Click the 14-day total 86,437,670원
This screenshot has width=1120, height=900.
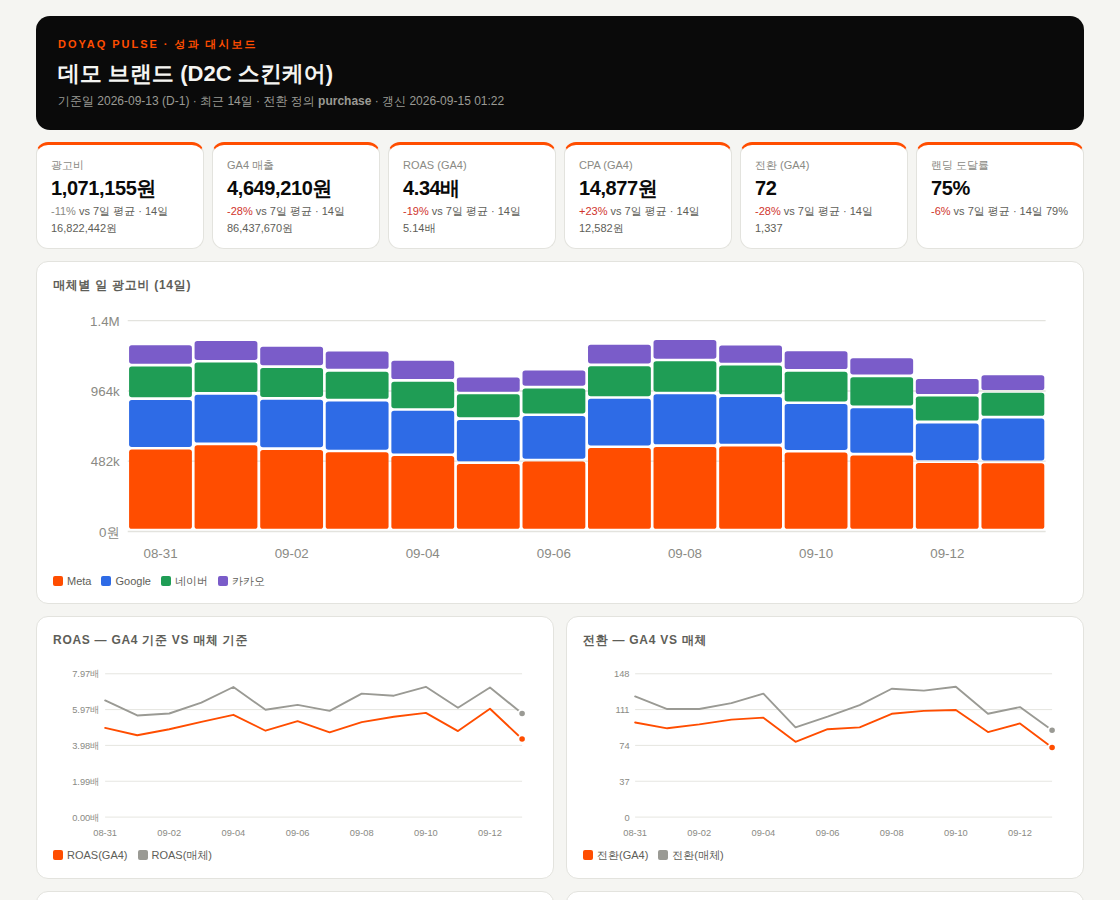259,229
